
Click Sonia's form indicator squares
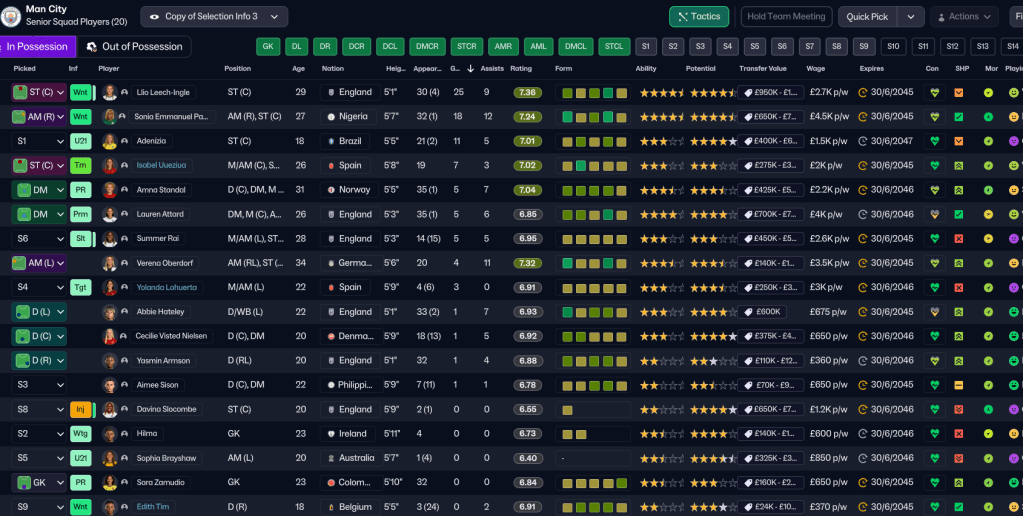[x=594, y=116]
